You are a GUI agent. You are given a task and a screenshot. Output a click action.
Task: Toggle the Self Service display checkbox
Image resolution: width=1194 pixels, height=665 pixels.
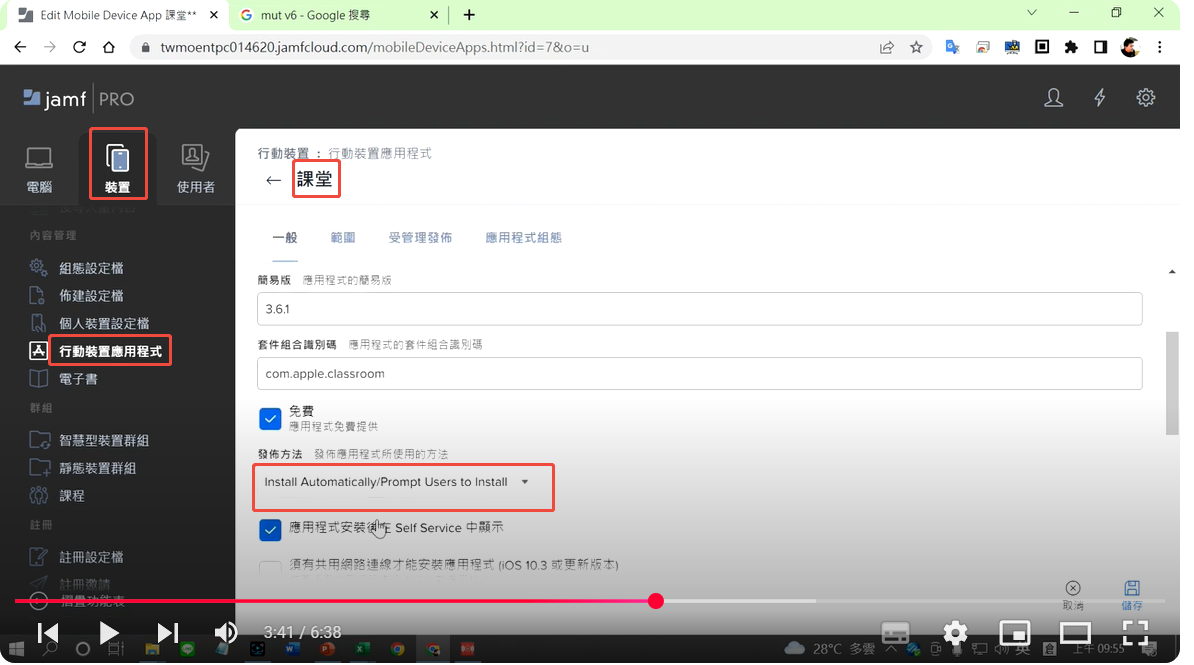click(x=270, y=529)
